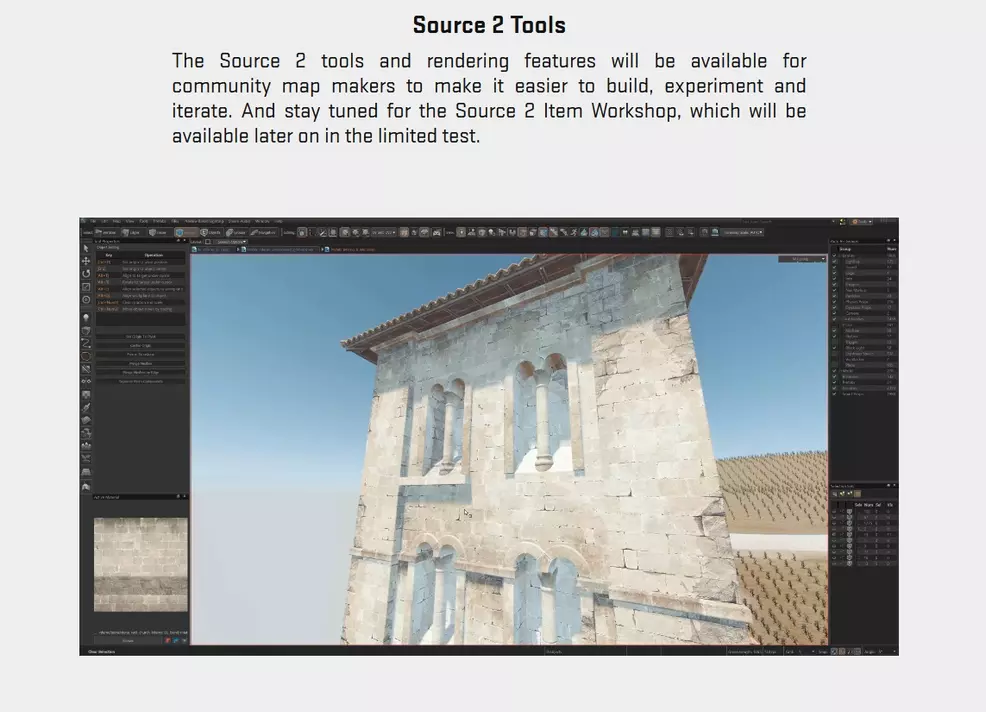Select the arrow Selection tool in left toolbar
Screen dimensions: 986x712
[86, 248]
